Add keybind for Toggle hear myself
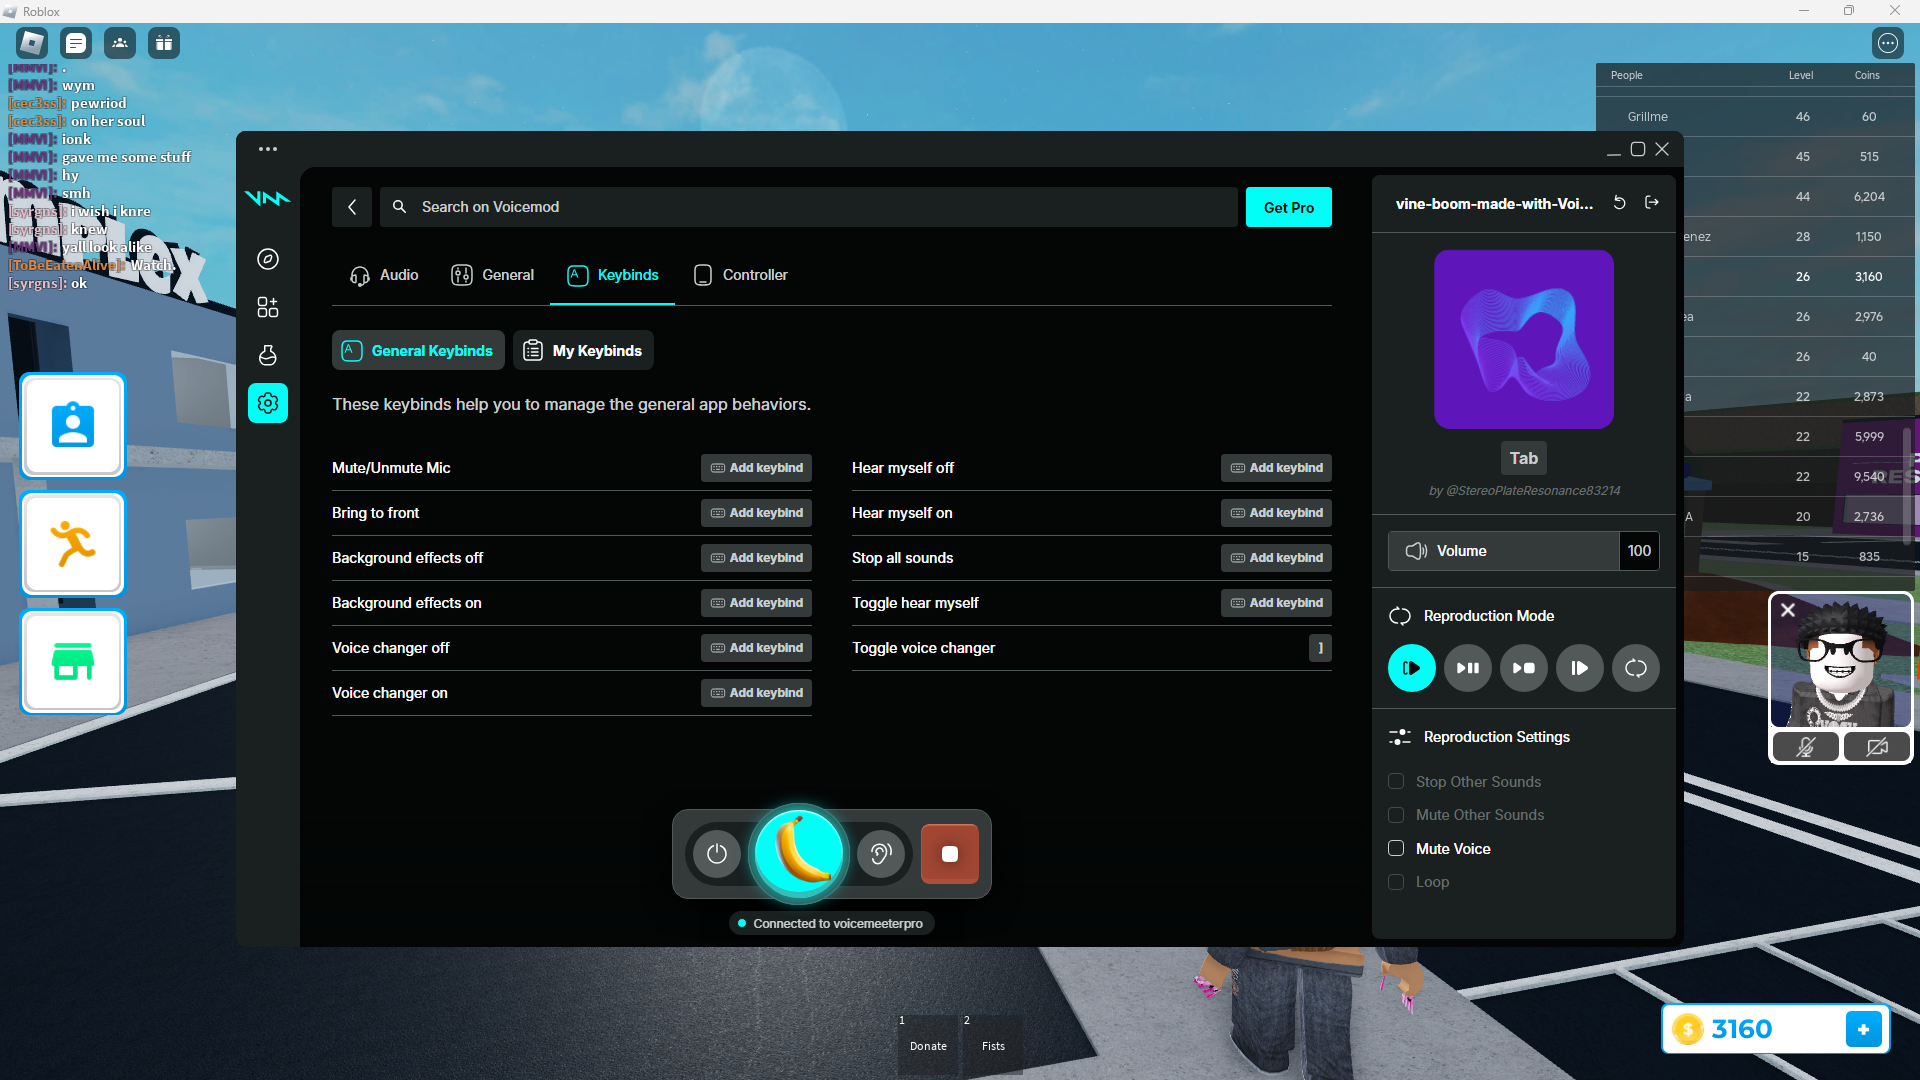Screen dimensions: 1920x1080 (x=1276, y=603)
